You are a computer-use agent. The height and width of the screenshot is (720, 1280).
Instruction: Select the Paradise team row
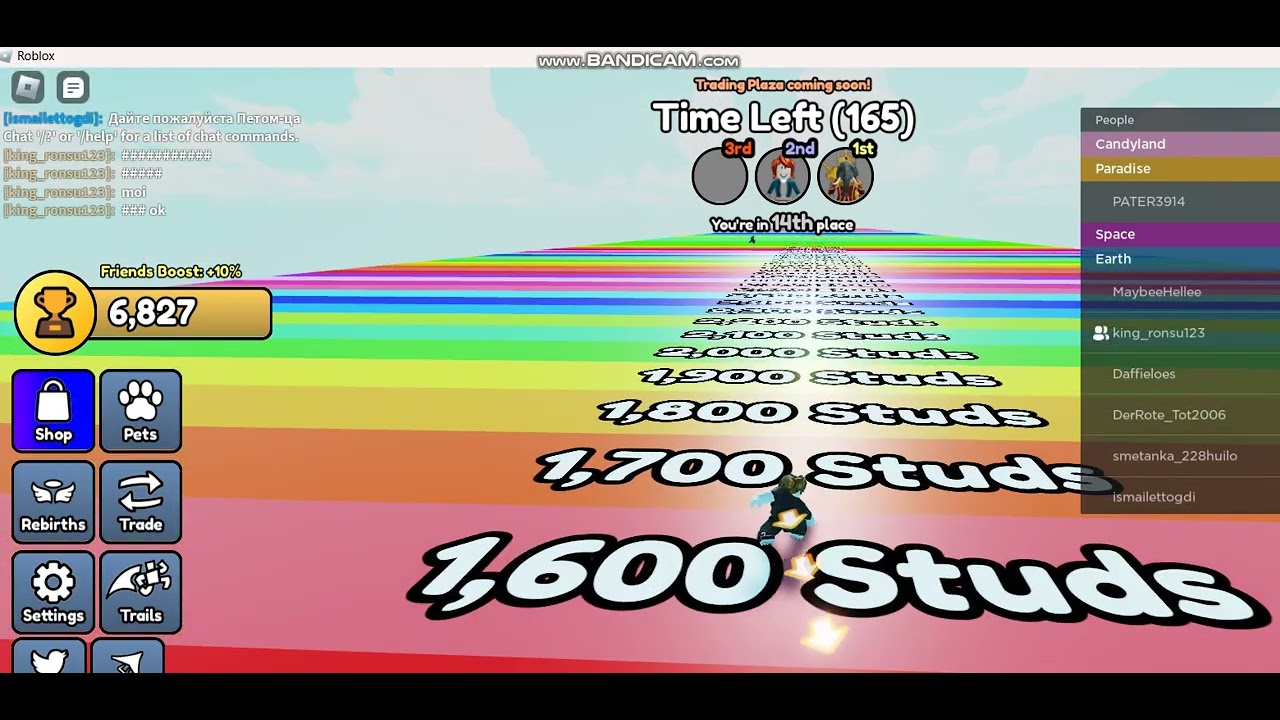pyautogui.click(x=1180, y=169)
